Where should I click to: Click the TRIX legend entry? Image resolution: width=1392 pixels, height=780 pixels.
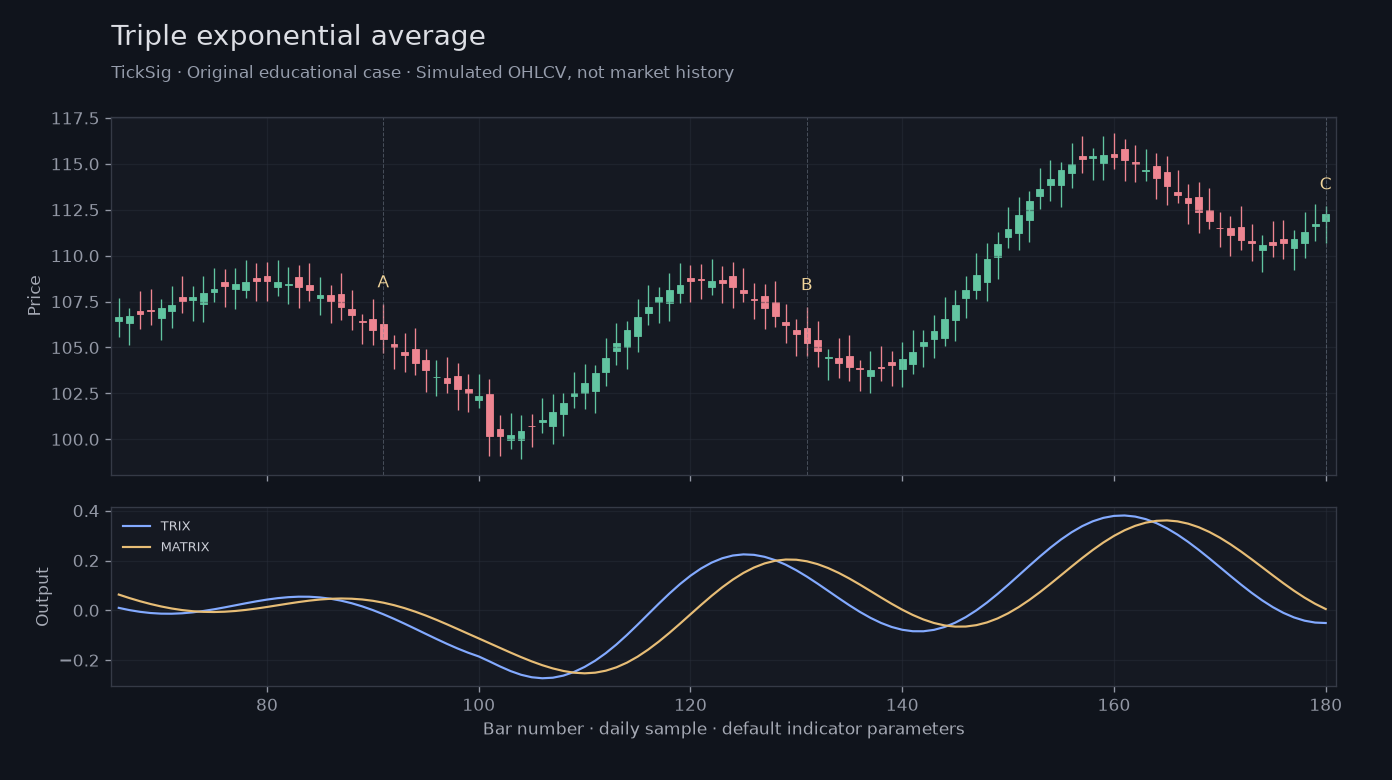coord(156,526)
